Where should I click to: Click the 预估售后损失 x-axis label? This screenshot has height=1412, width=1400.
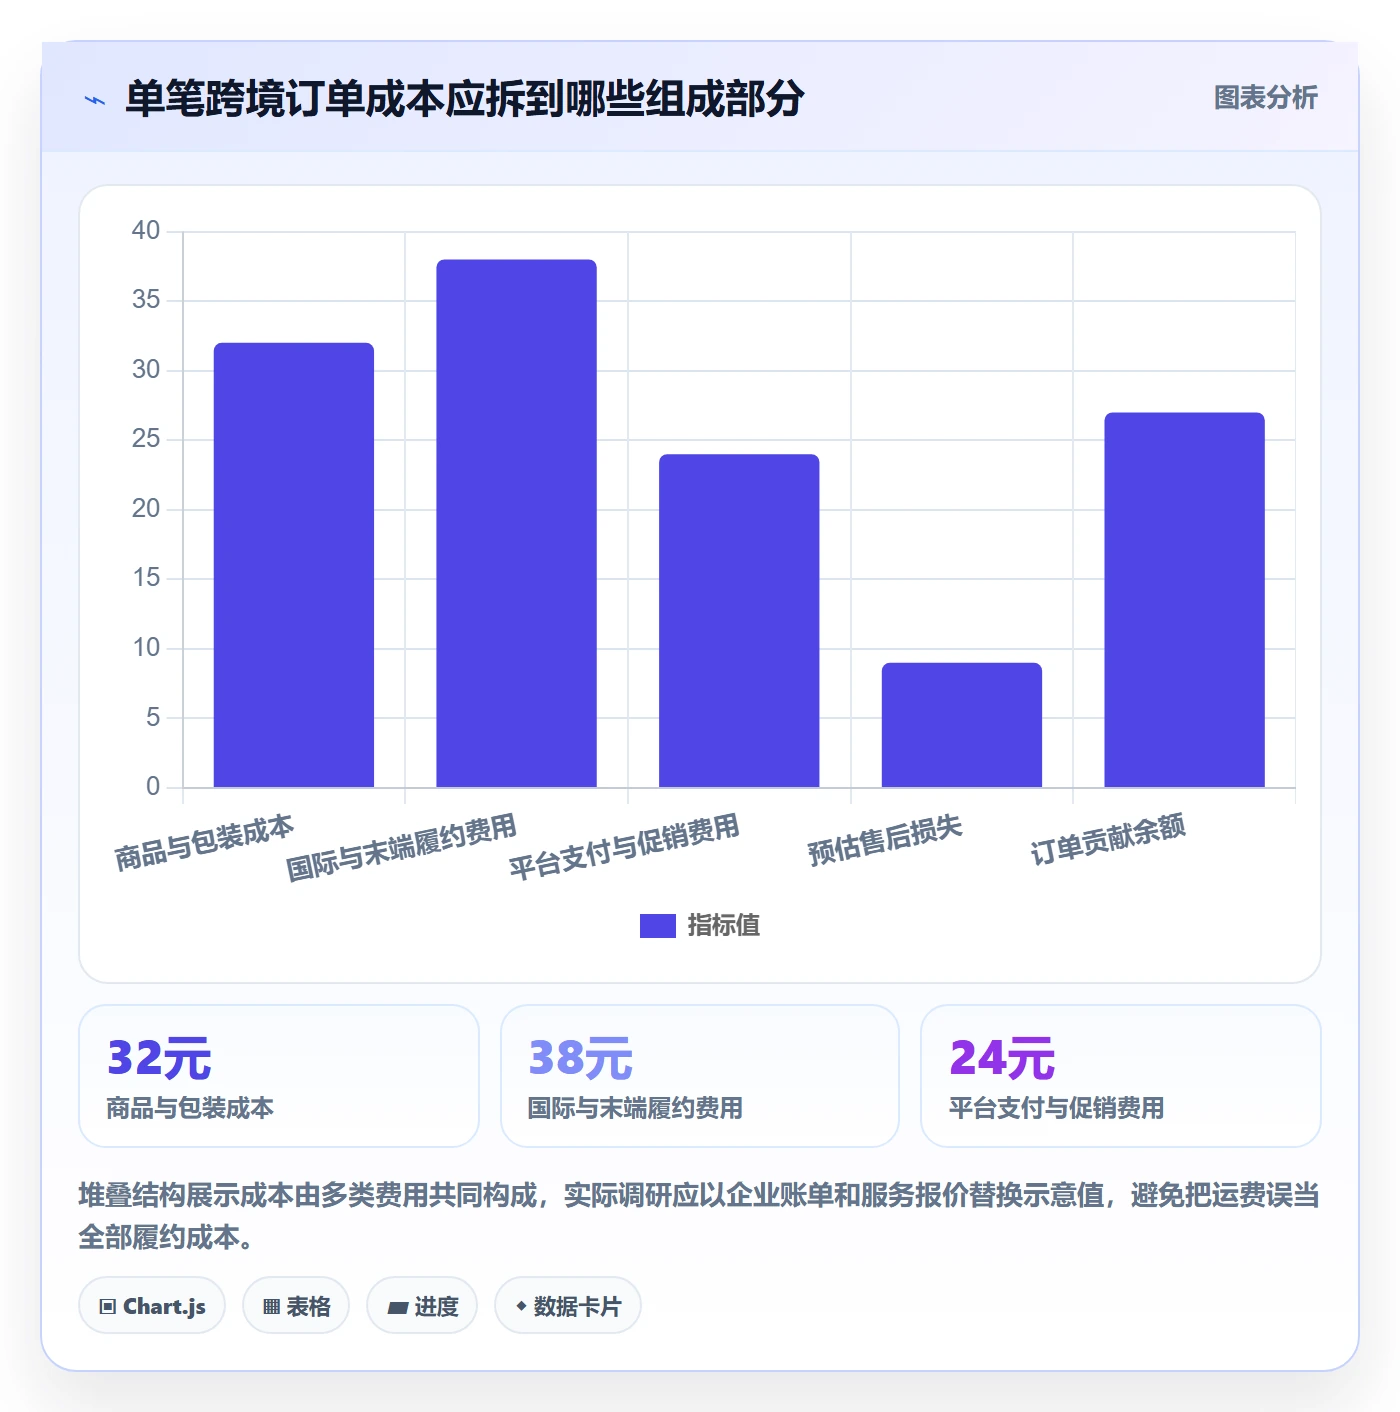(x=885, y=840)
